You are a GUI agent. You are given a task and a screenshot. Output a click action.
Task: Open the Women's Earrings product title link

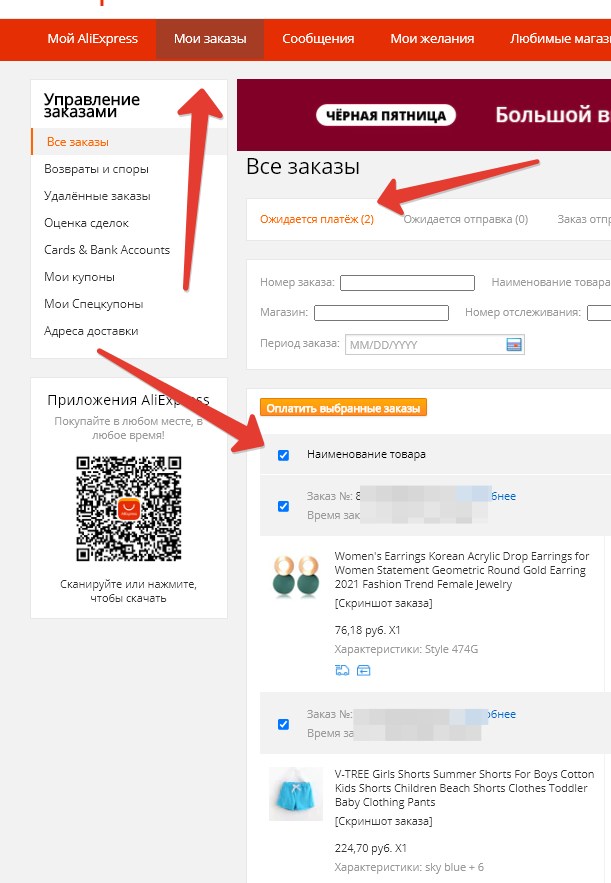pos(462,570)
